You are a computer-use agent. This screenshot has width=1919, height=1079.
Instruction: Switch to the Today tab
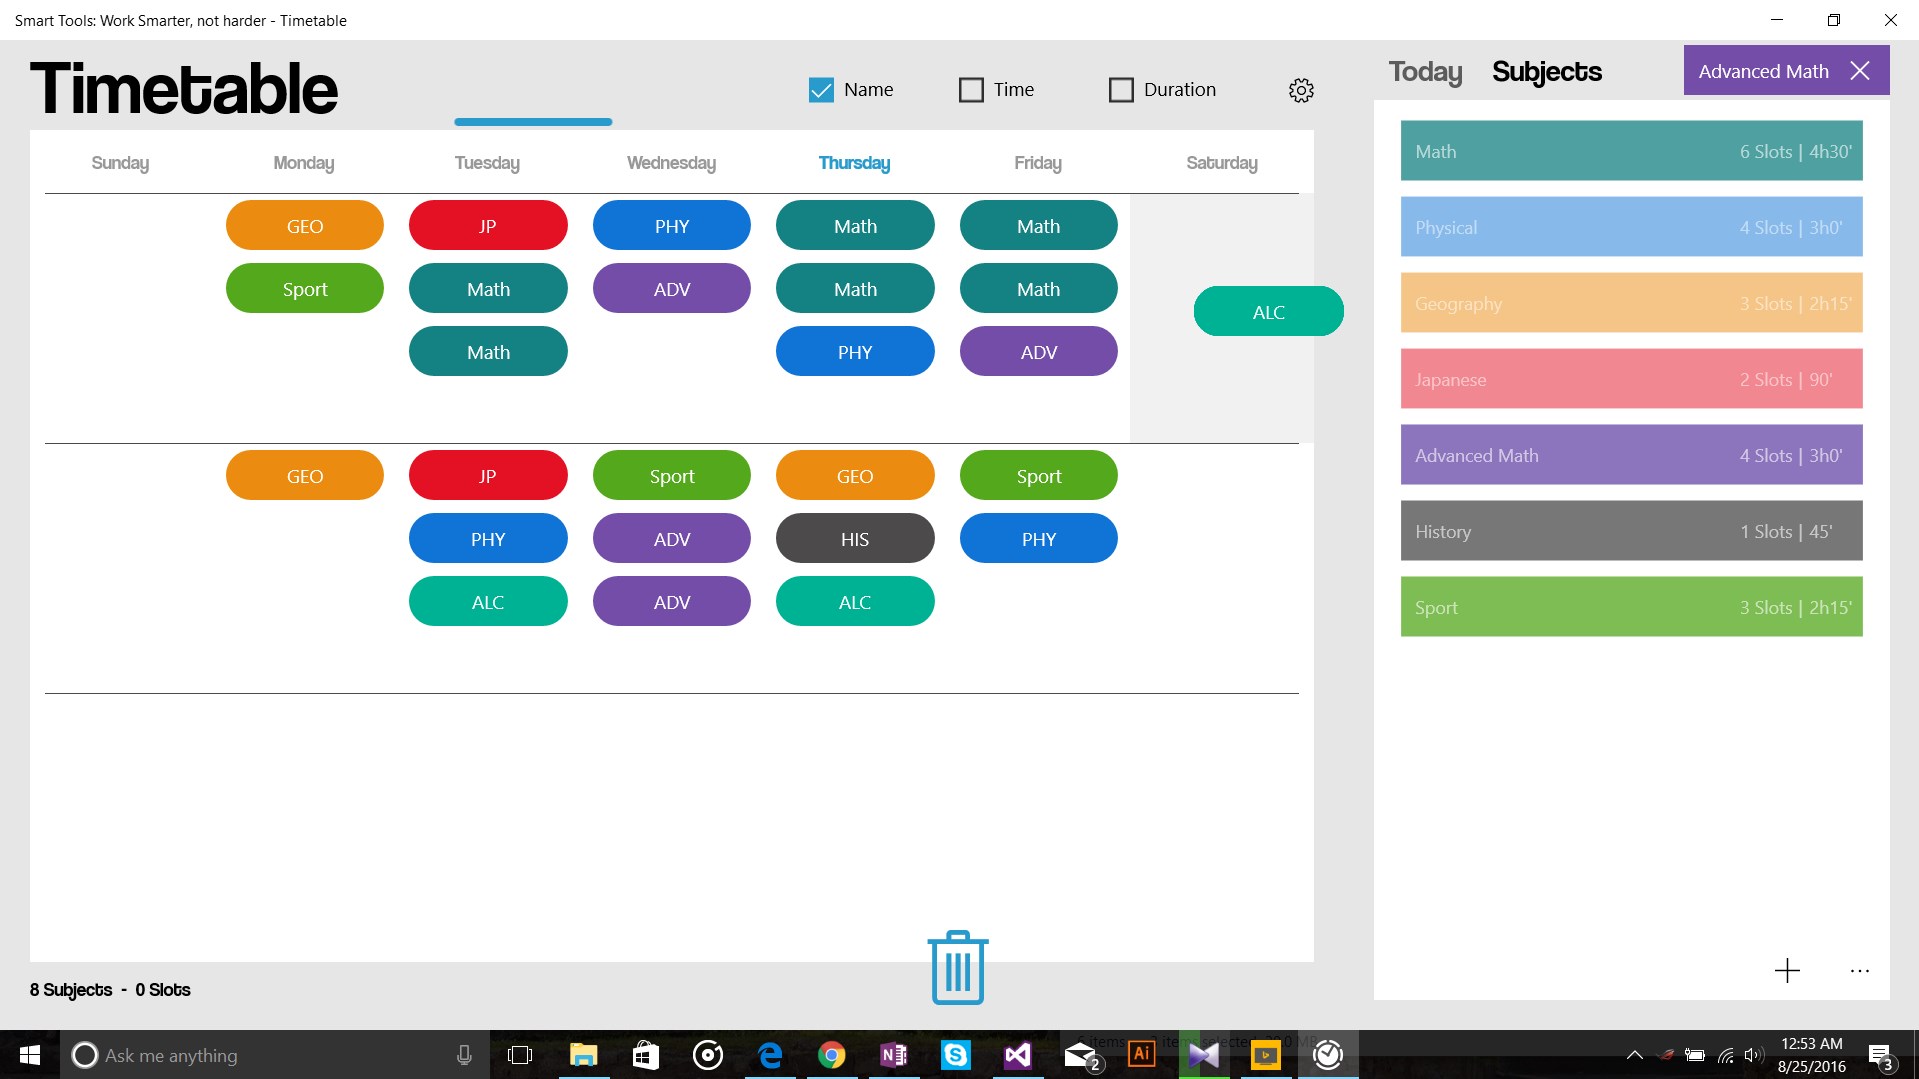pyautogui.click(x=1424, y=71)
